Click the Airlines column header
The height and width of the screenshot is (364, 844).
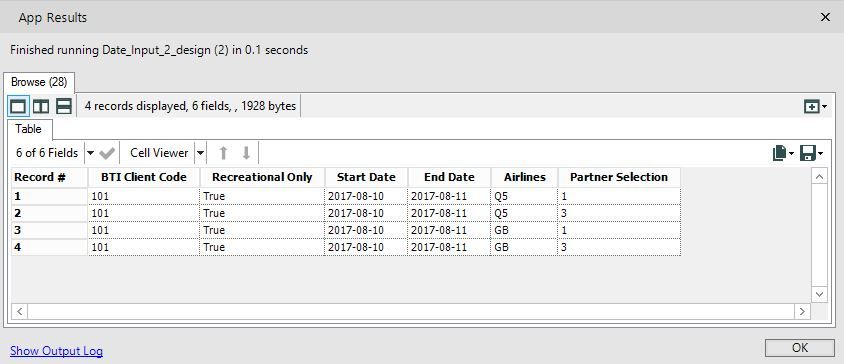tap(525, 177)
